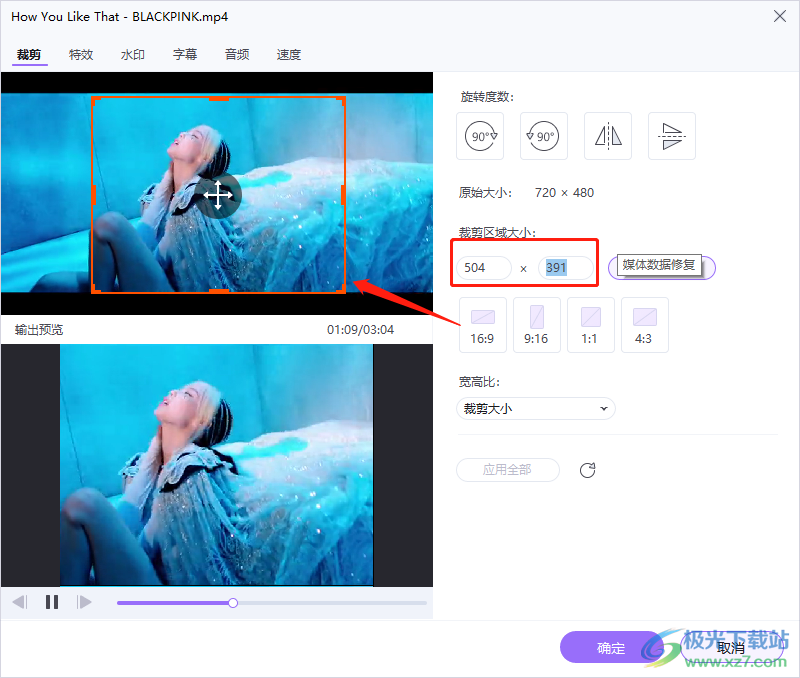Step forward to the next frame

84,602
